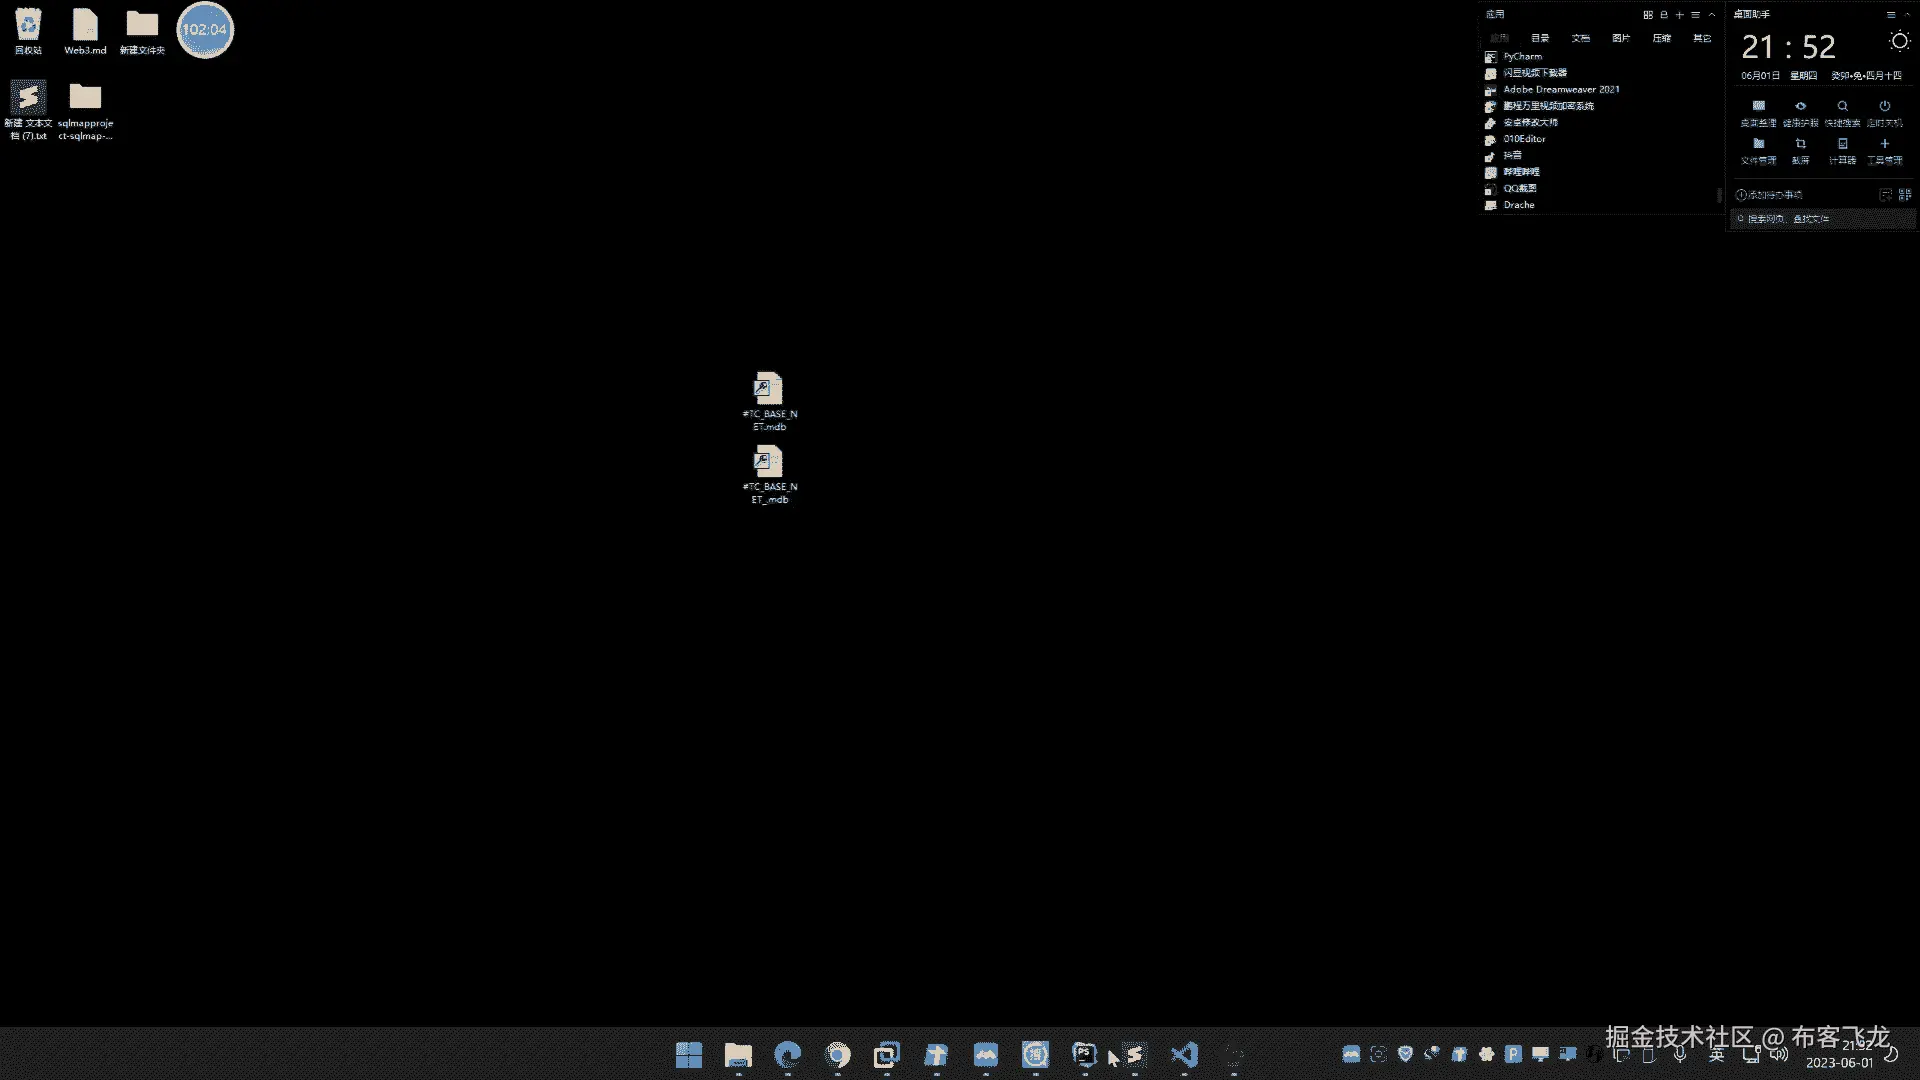Click the timed shutdown power icon
Screen dimensions: 1920x1080
pos(1884,106)
